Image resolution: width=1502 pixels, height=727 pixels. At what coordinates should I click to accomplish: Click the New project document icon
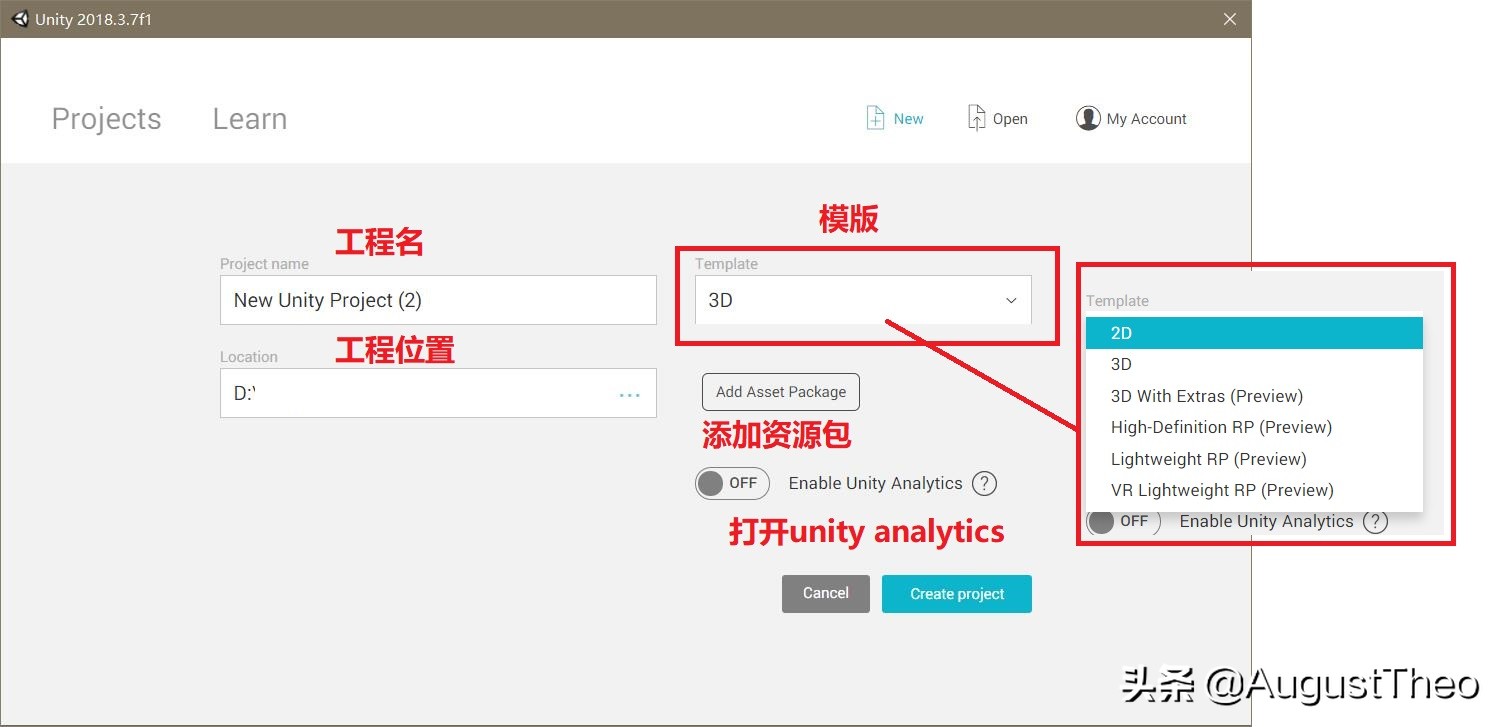[x=875, y=118]
